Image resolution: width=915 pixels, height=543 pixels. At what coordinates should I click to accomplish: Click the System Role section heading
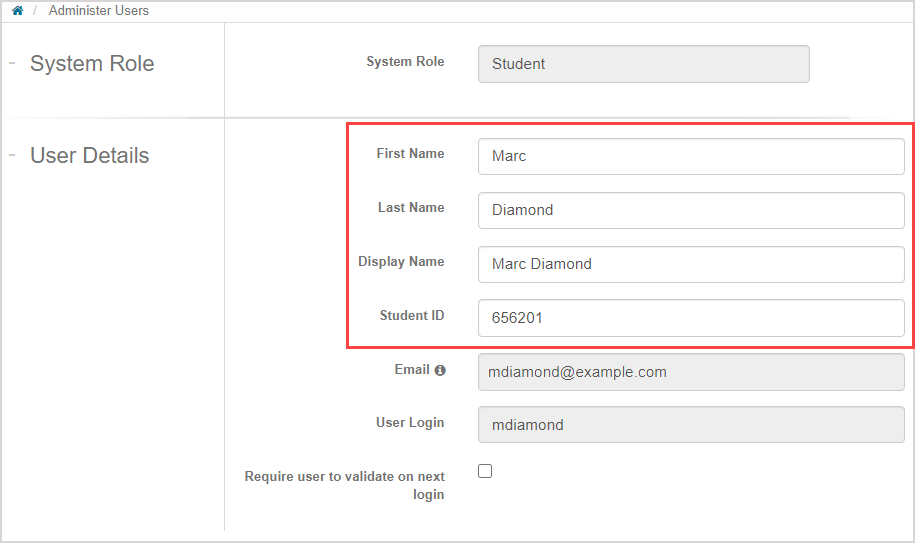click(92, 64)
